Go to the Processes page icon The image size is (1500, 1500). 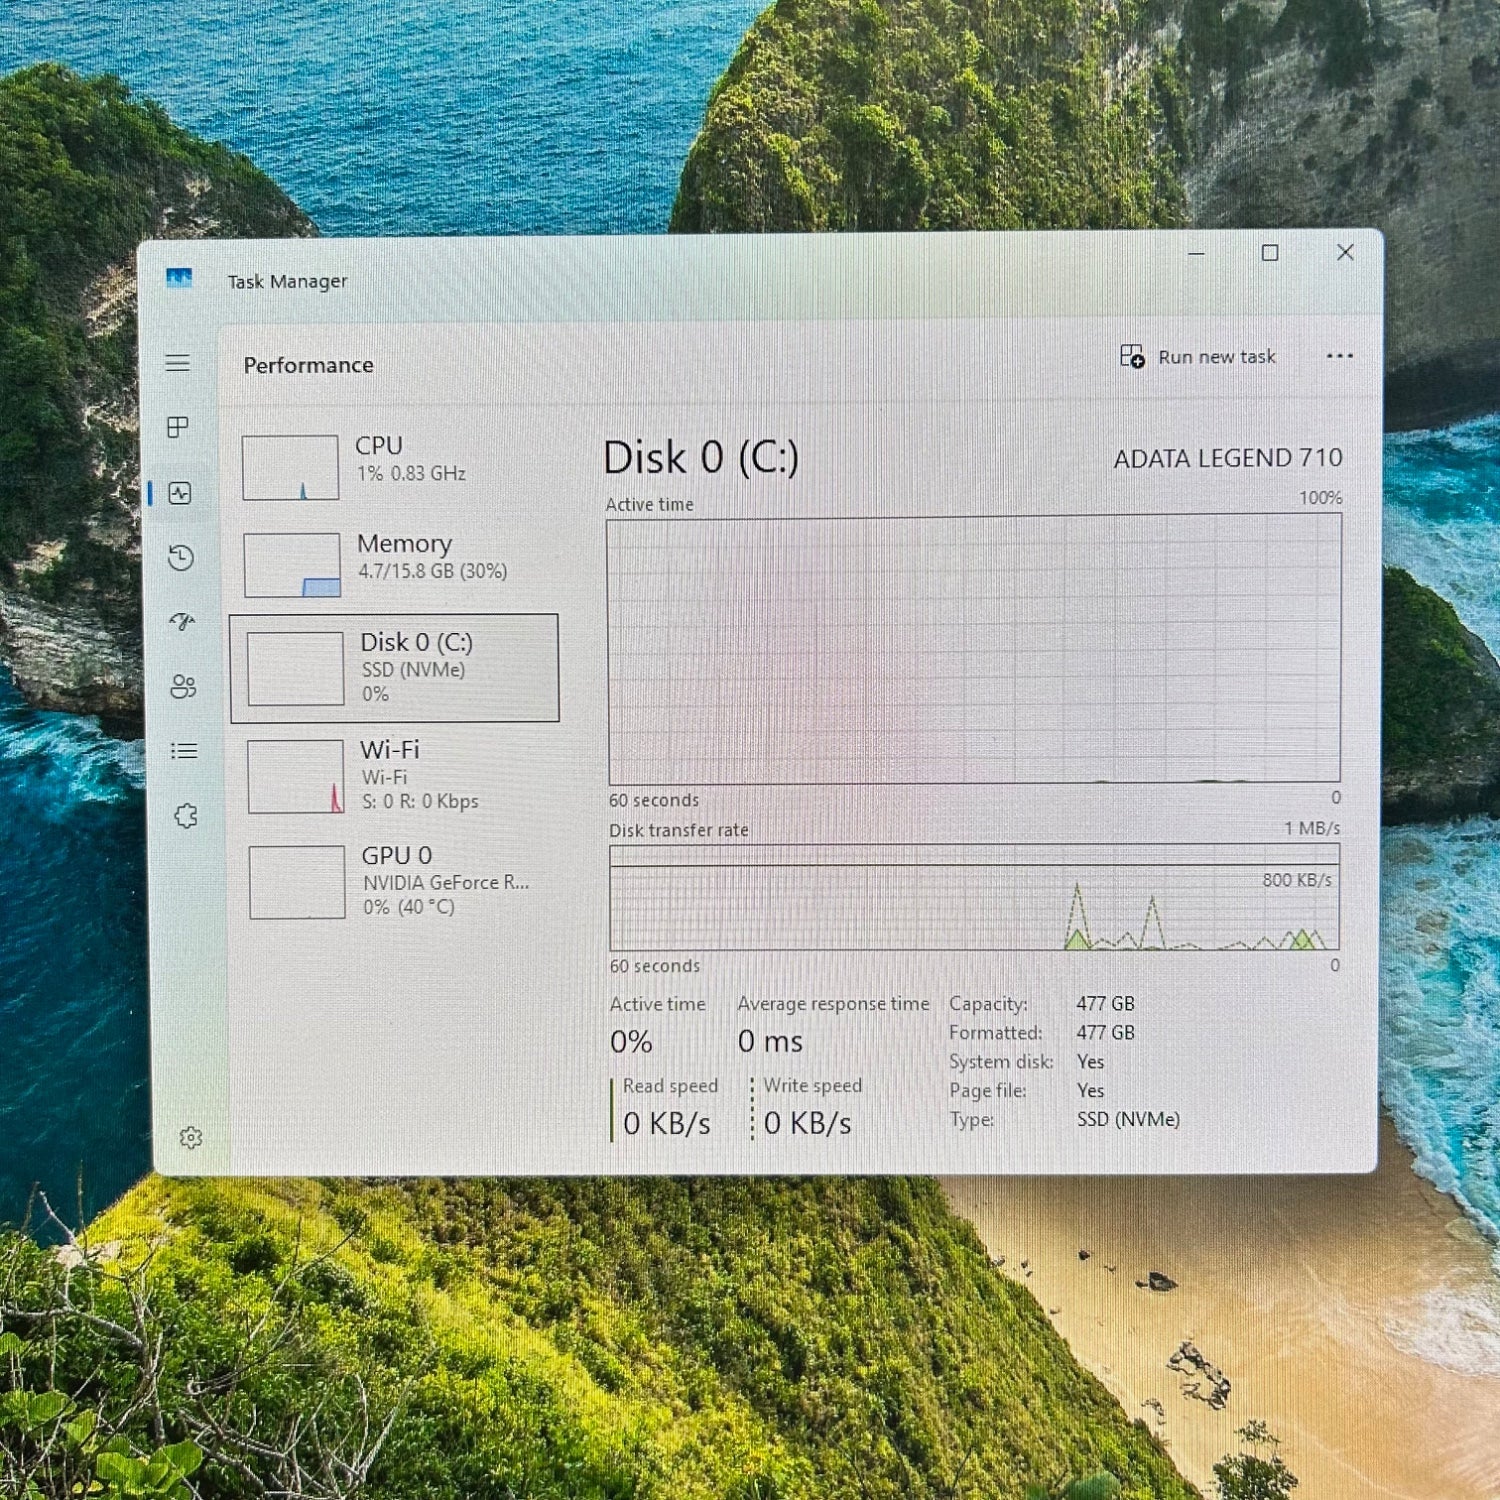pos(178,428)
